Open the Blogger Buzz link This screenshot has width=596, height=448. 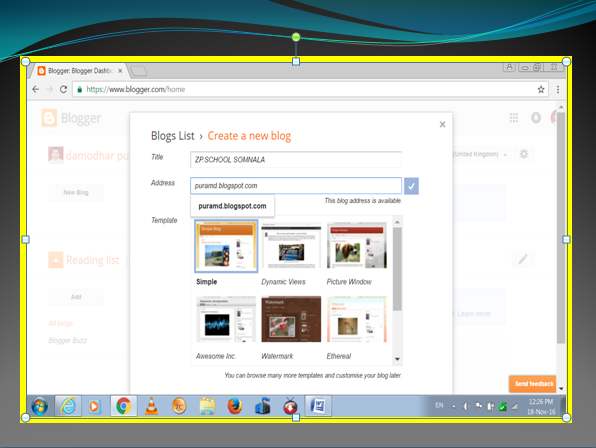tap(67, 340)
